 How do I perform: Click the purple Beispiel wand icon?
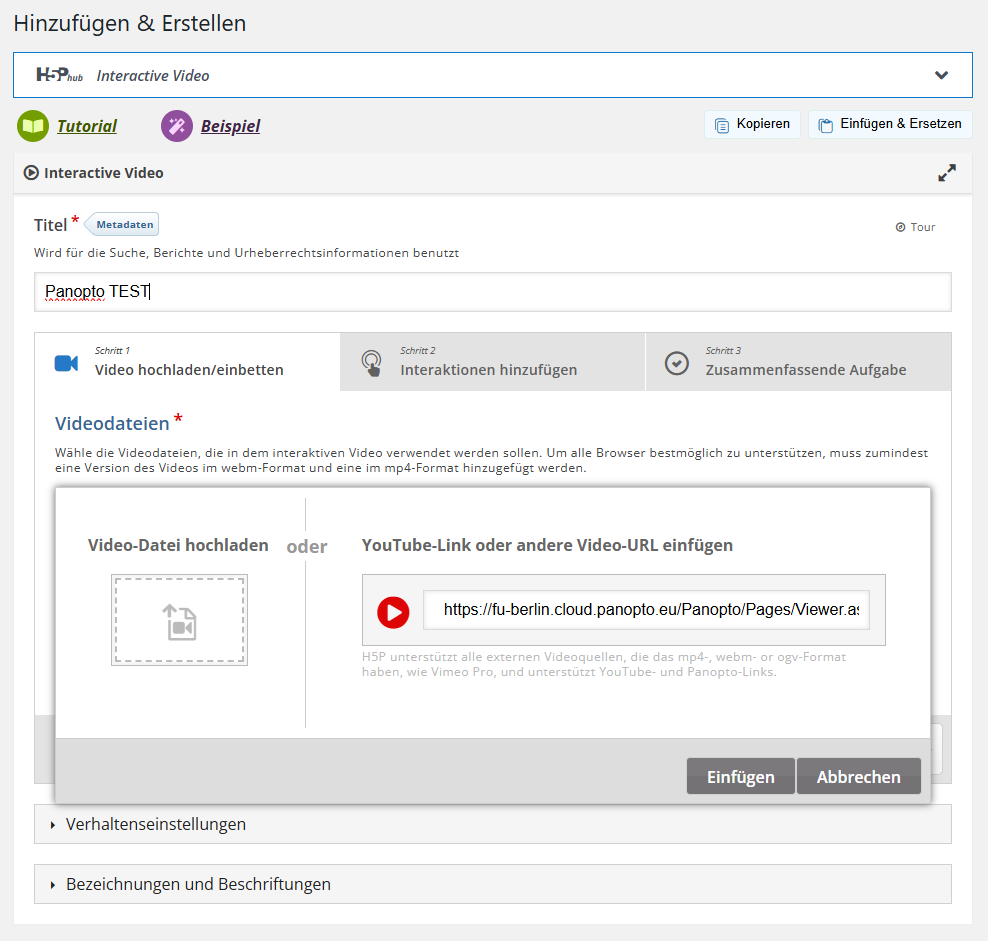(x=177, y=126)
